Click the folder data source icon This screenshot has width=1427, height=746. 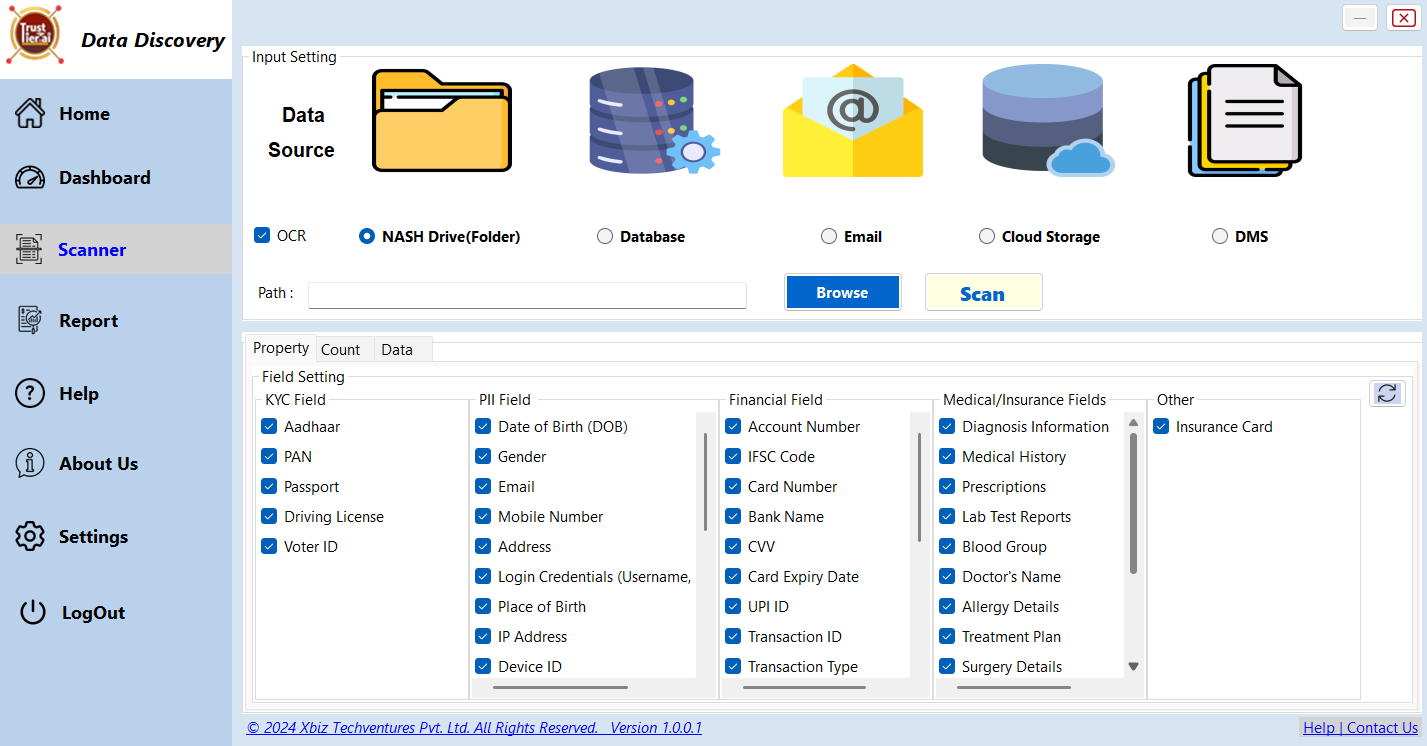pyautogui.click(x=441, y=122)
